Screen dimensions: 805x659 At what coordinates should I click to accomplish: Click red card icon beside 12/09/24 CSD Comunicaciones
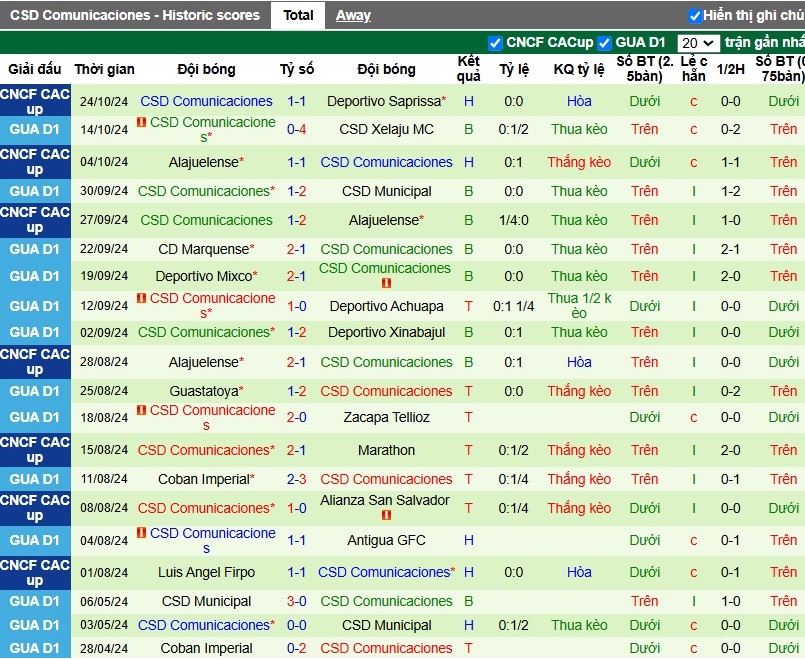(x=142, y=298)
